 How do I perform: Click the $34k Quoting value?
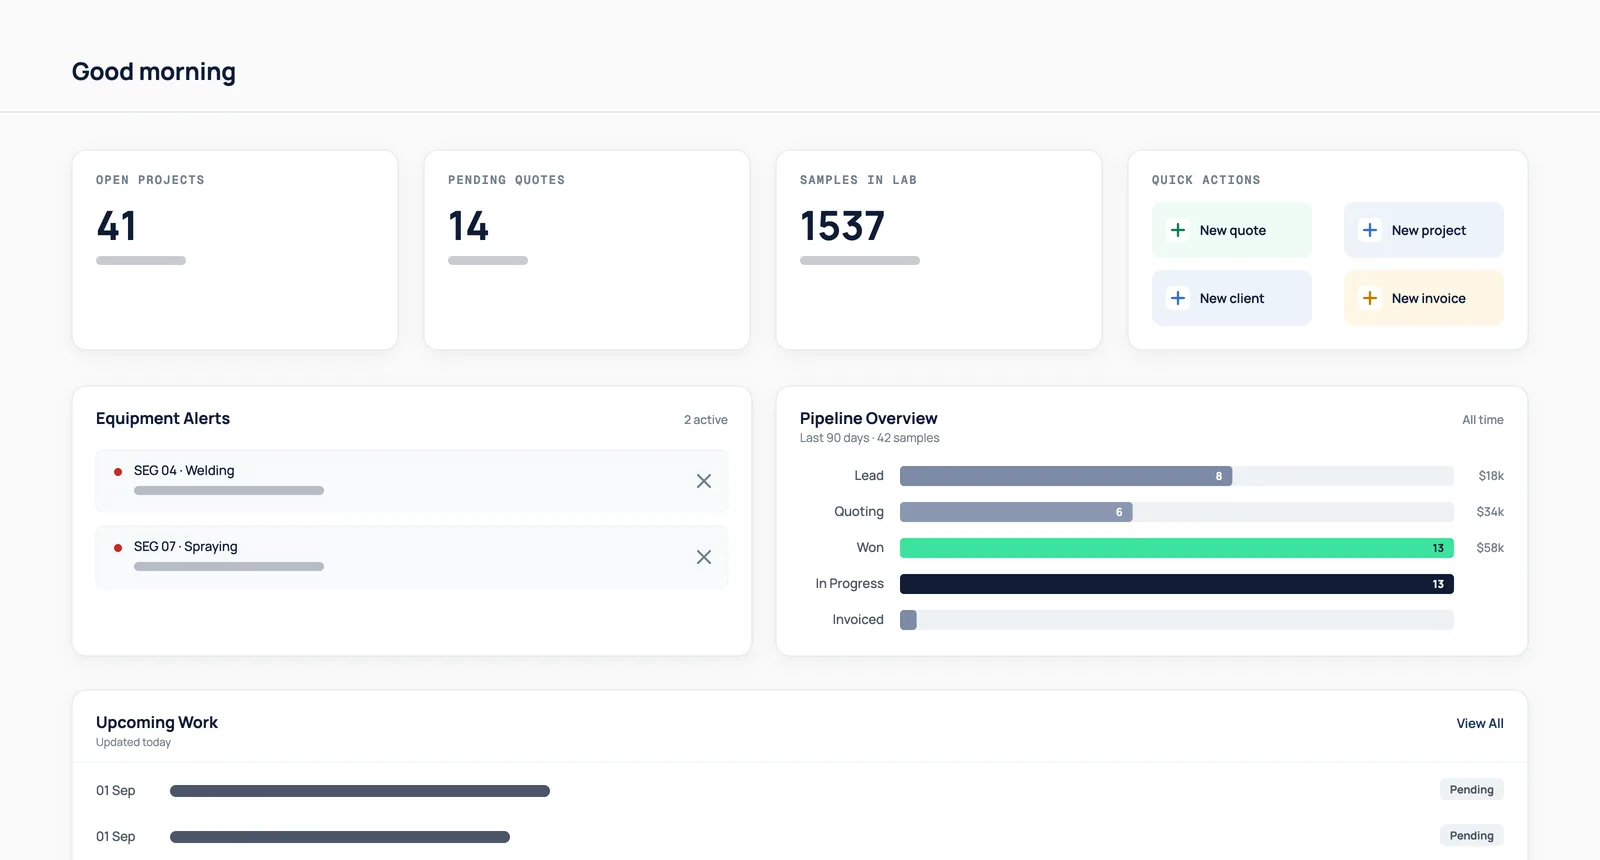[1490, 512]
